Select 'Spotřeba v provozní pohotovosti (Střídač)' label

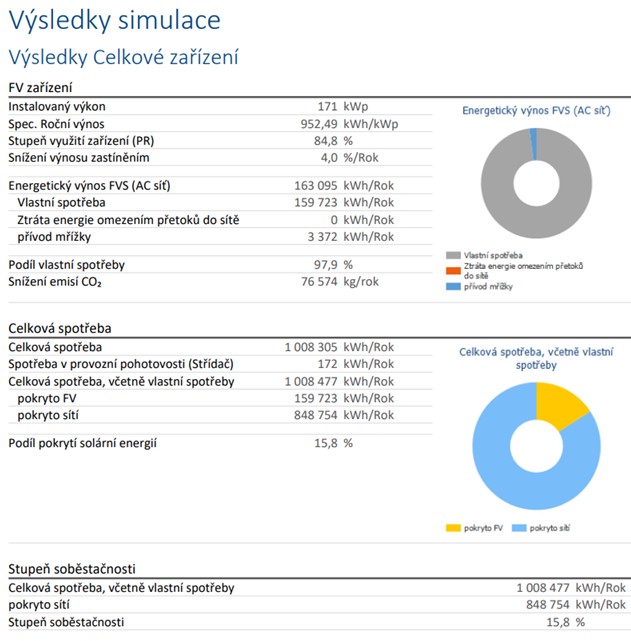point(121,364)
